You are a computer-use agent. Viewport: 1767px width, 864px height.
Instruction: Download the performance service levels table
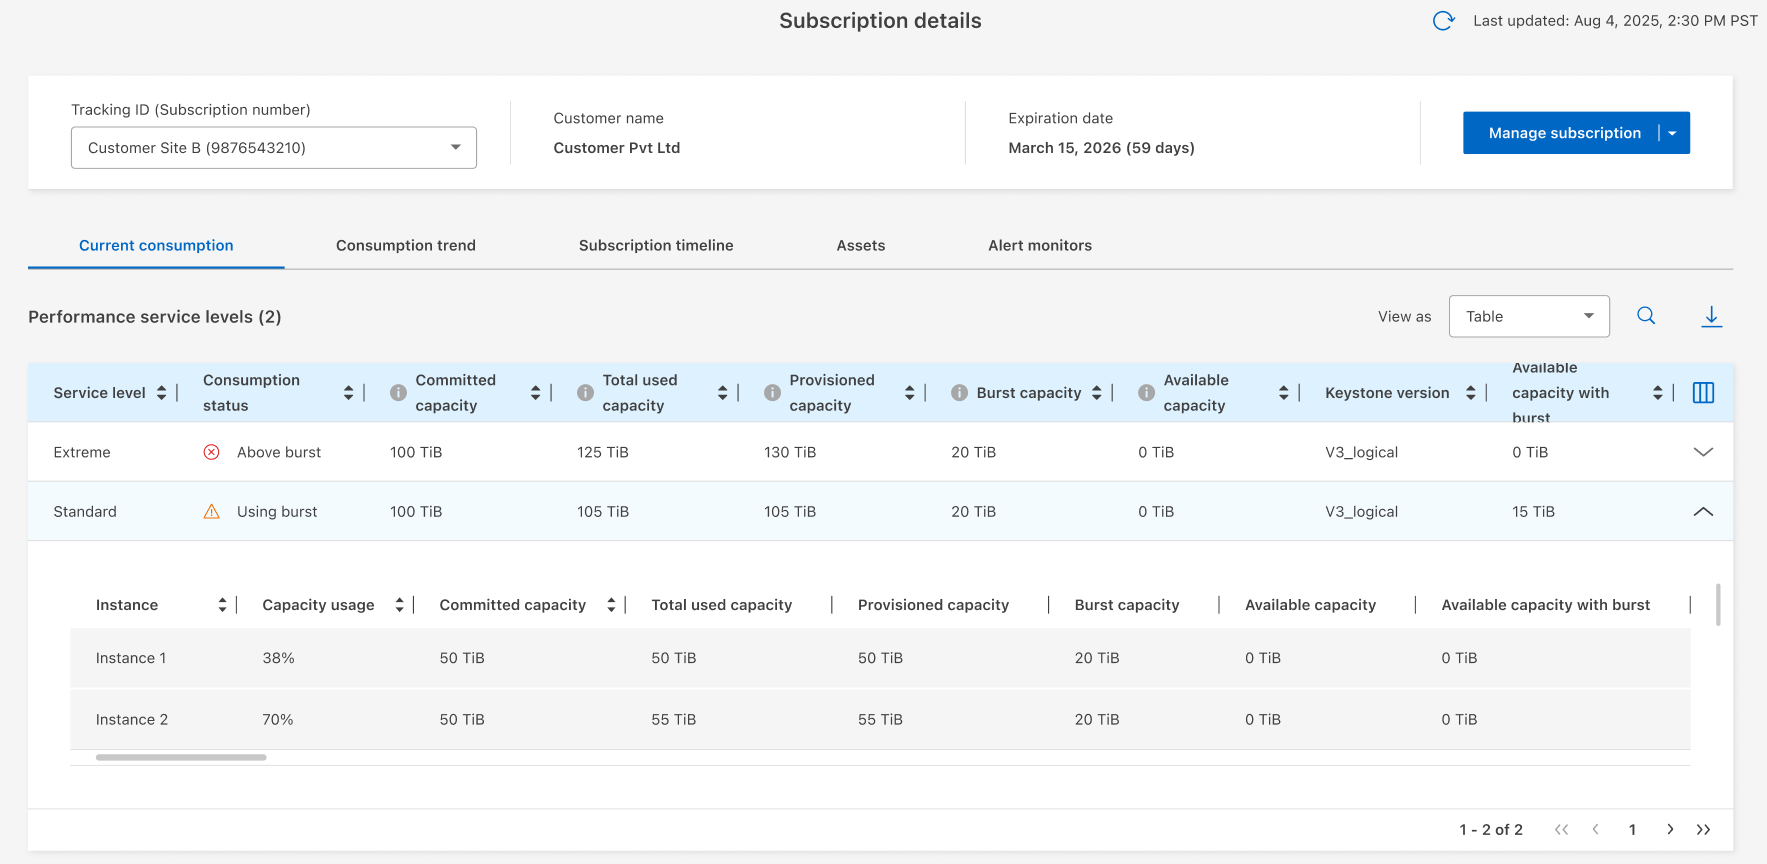click(1711, 317)
